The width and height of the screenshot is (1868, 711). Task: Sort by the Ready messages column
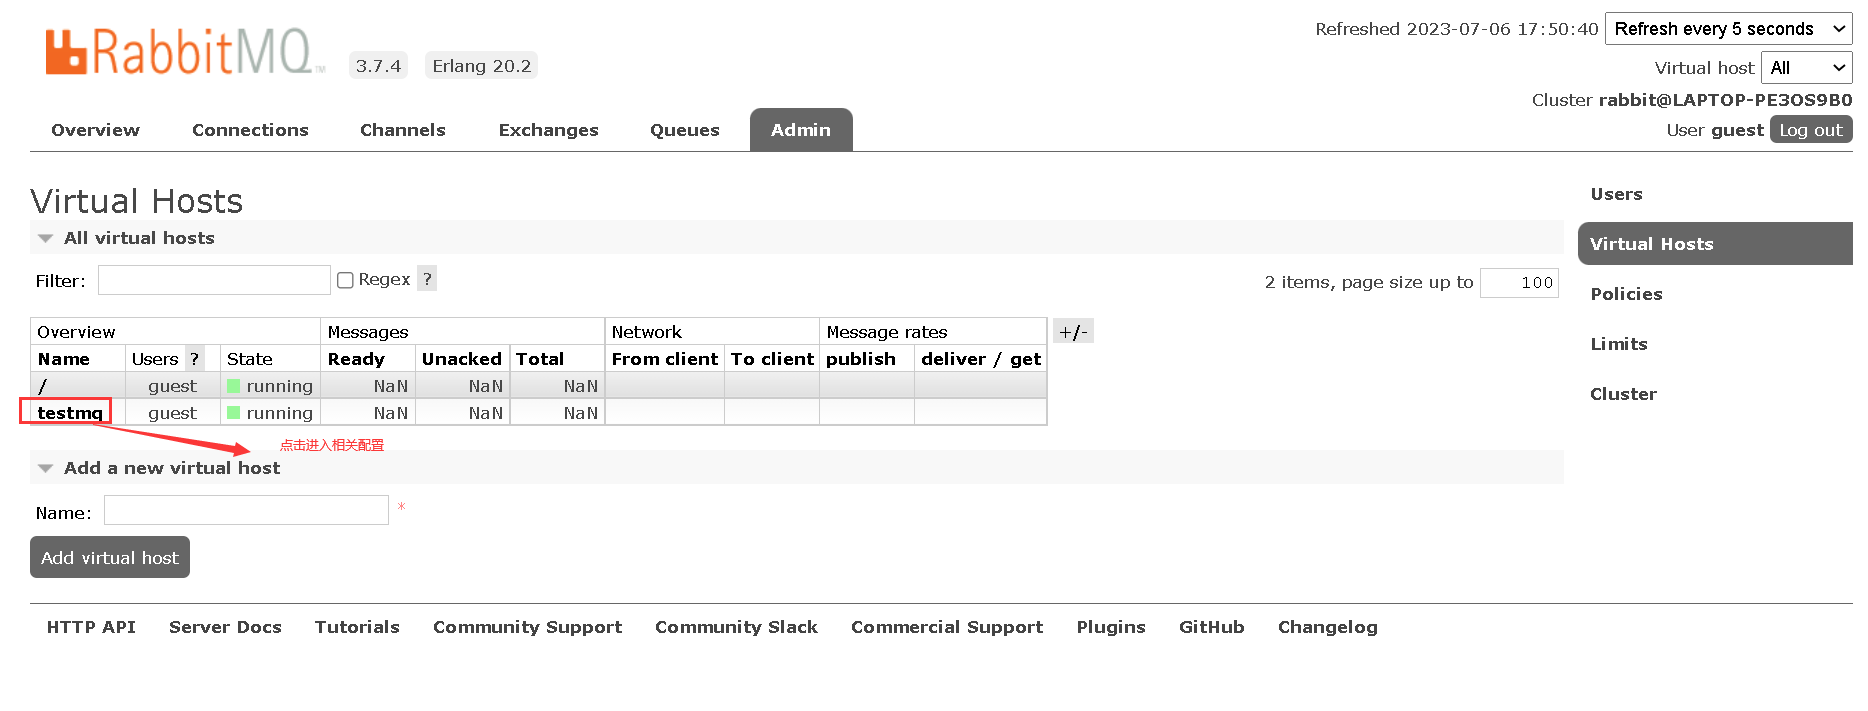tap(356, 359)
